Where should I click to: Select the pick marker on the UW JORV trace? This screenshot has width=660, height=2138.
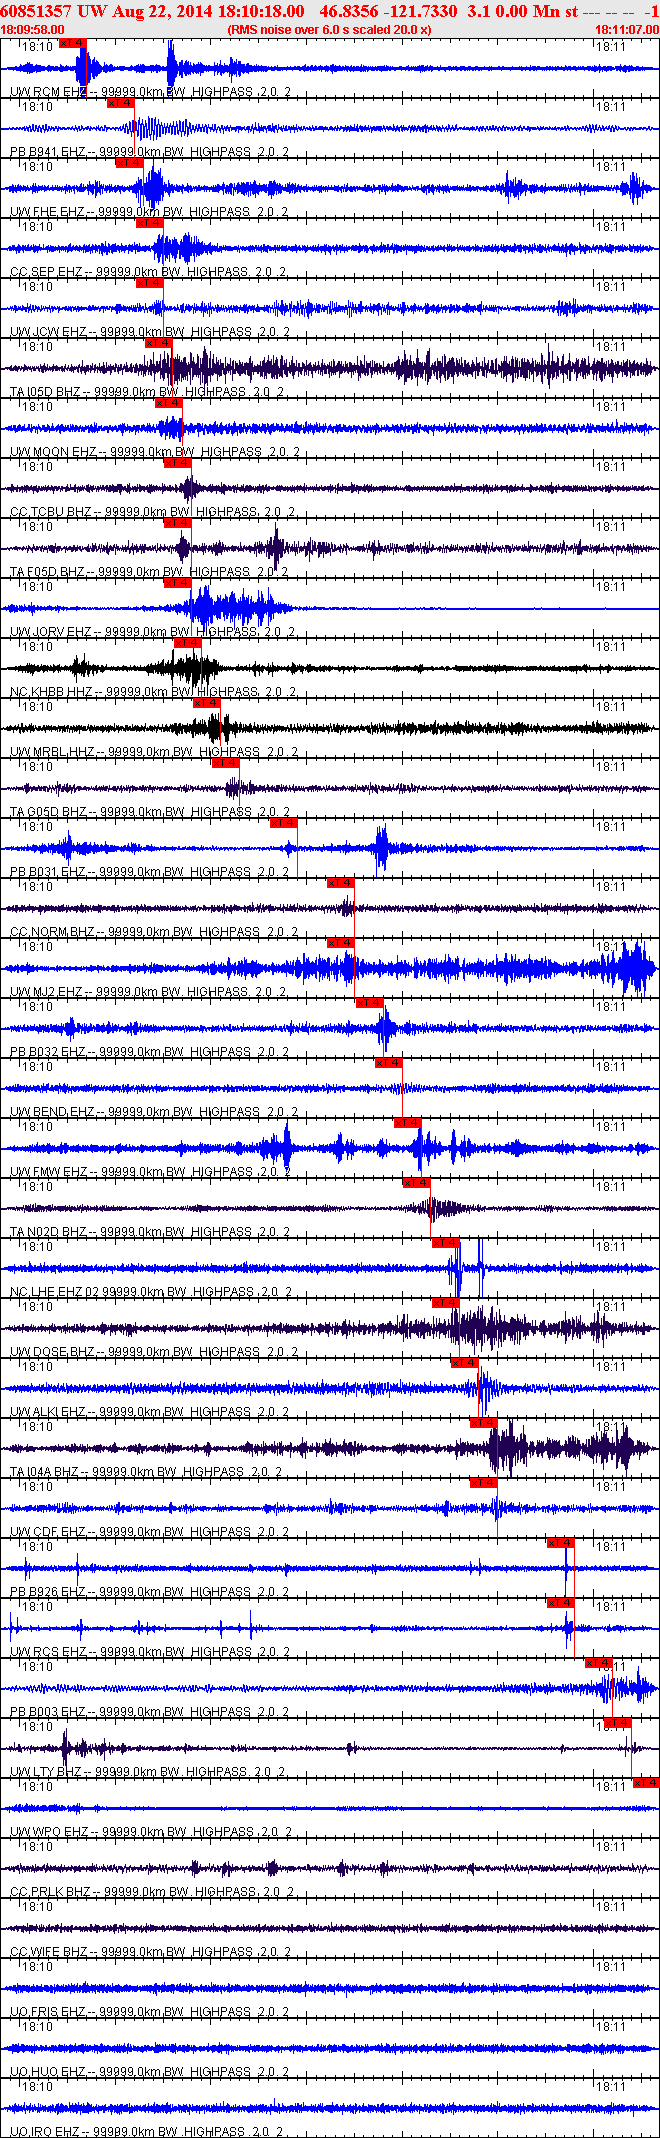click(178, 583)
